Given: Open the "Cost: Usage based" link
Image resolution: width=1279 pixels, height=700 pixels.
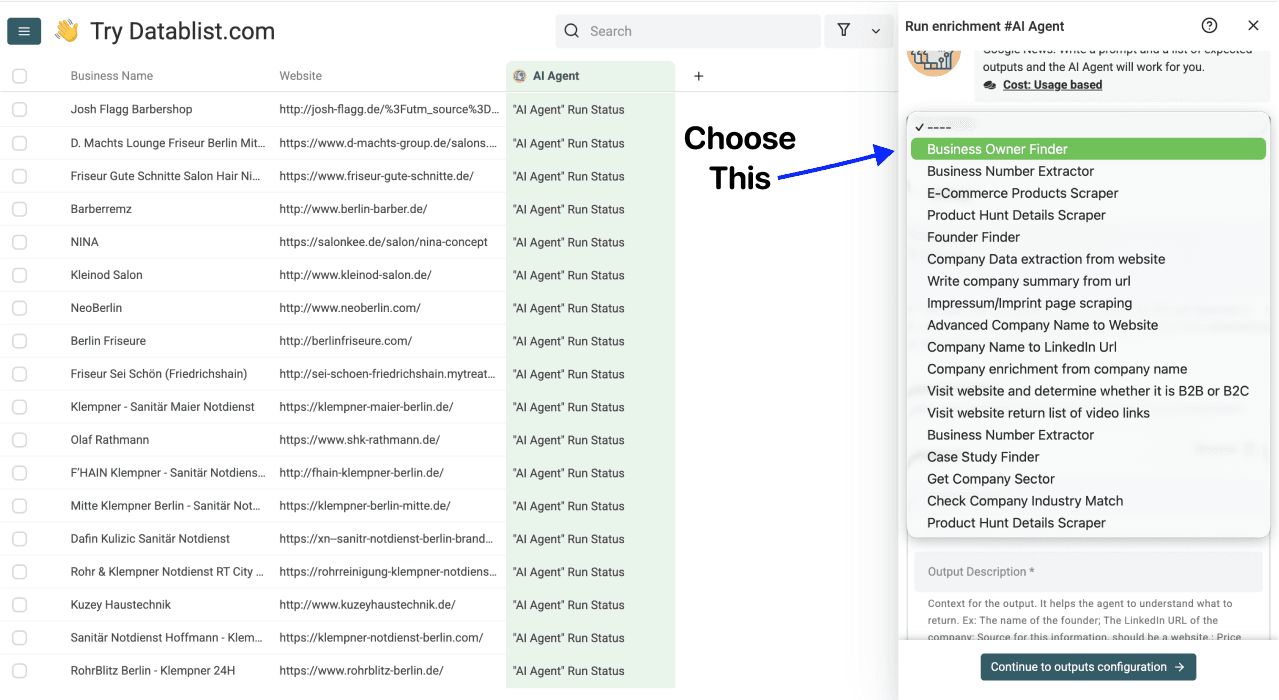Looking at the screenshot, I should 1054,84.
